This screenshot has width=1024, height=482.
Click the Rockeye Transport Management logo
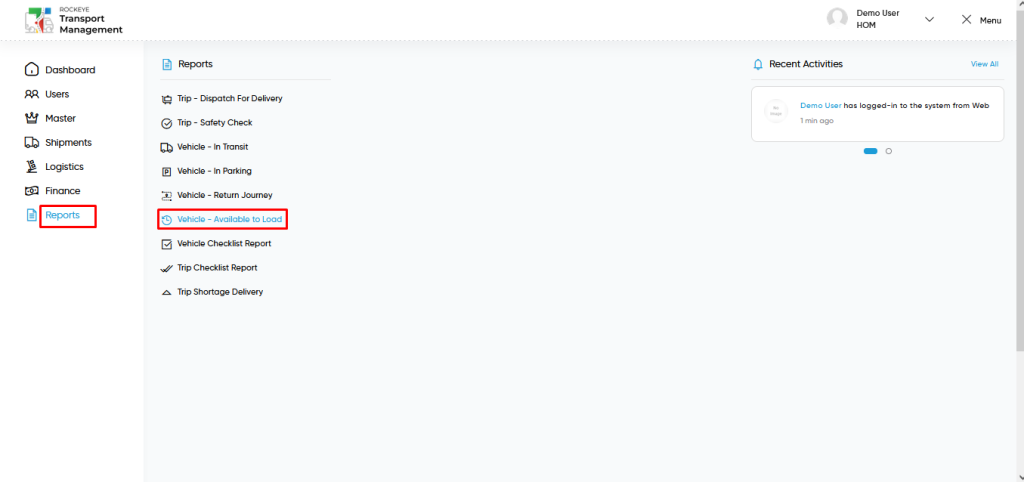click(x=73, y=21)
